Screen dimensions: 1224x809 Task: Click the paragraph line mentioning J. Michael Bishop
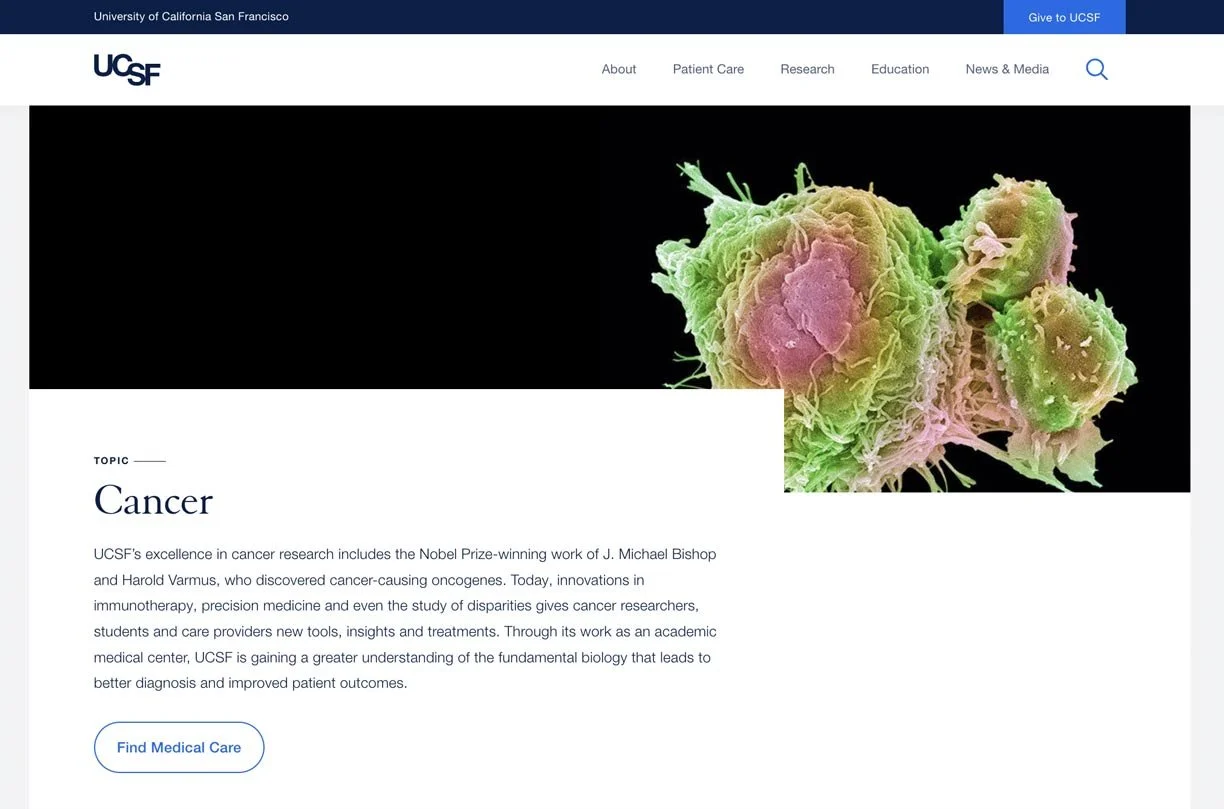[405, 554]
